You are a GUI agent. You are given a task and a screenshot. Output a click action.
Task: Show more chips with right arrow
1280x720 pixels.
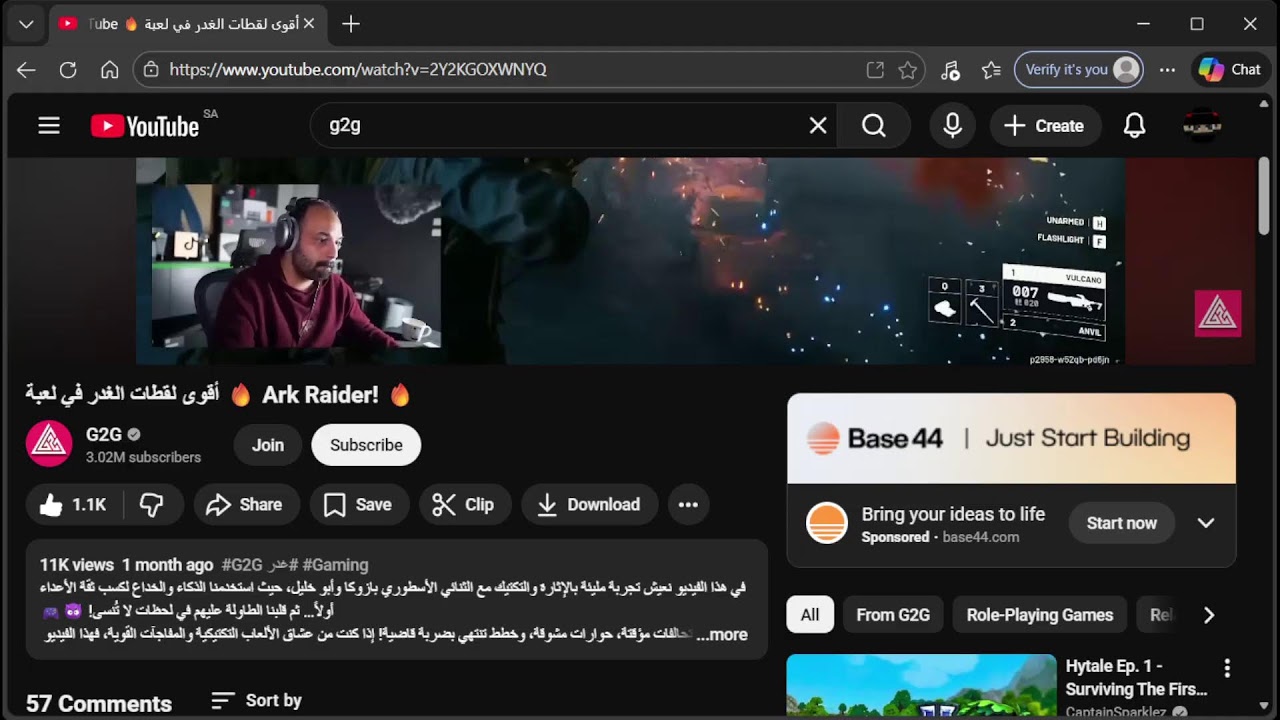pyautogui.click(x=1209, y=615)
